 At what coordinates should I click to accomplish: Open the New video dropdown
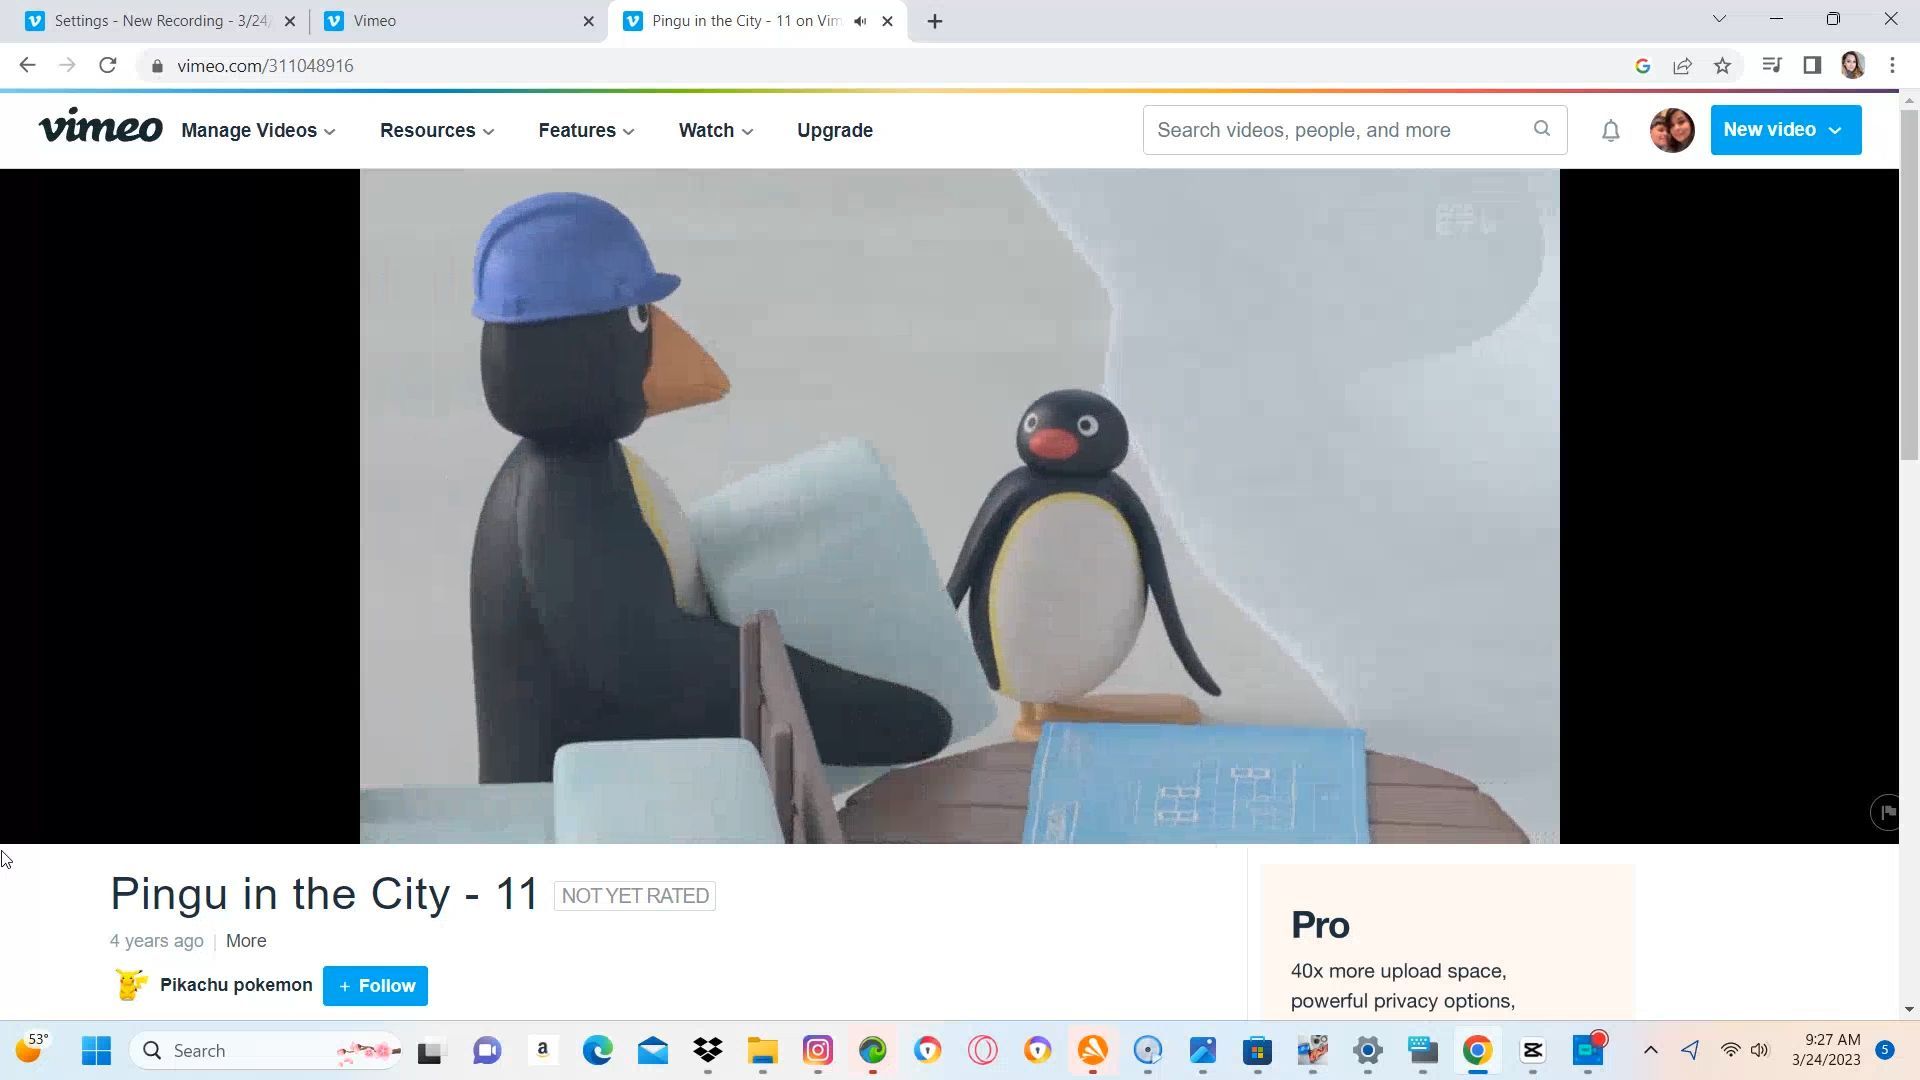[x=1785, y=130]
